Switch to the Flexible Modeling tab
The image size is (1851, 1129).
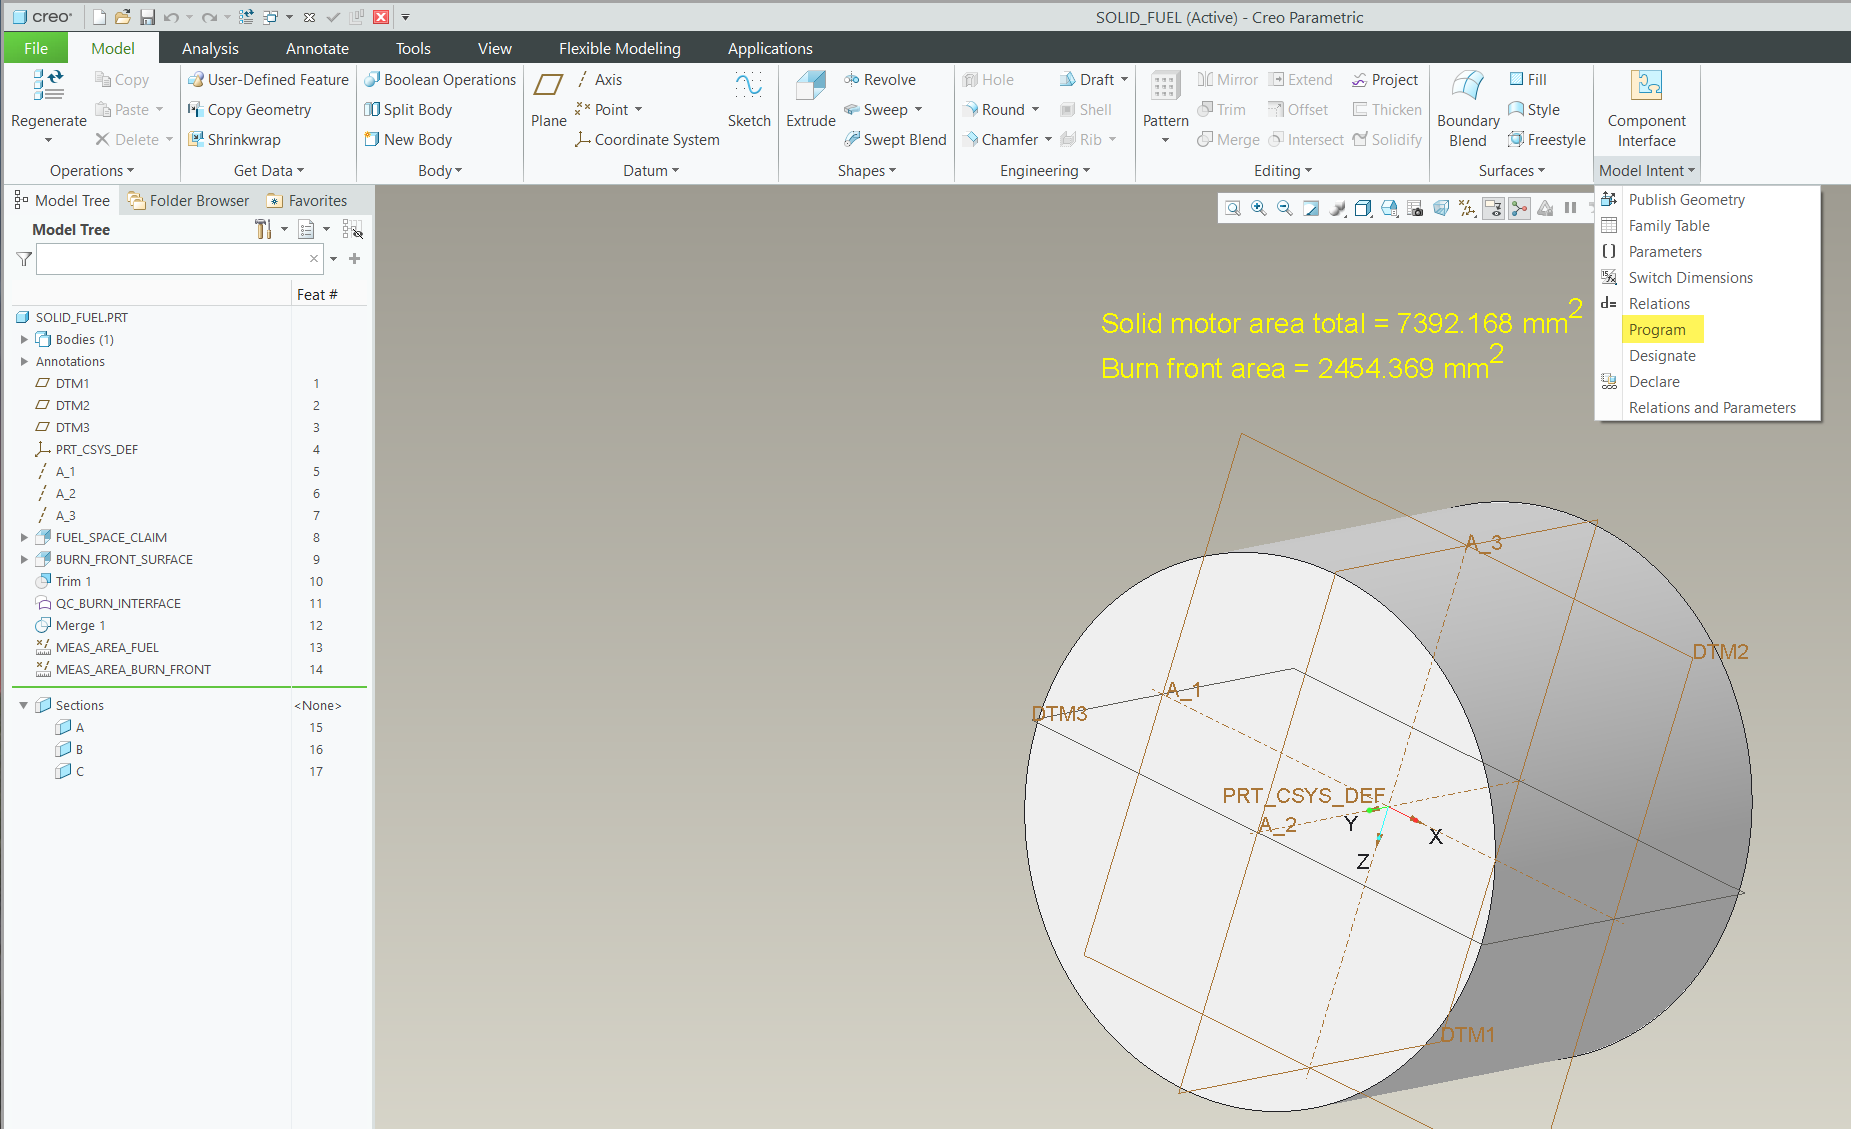pyautogui.click(x=619, y=47)
